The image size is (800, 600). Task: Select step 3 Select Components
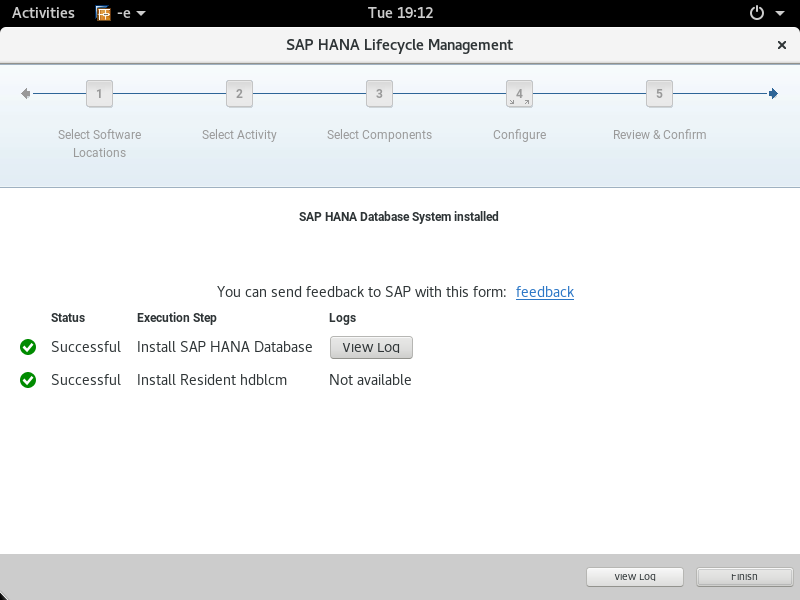[379, 93]
